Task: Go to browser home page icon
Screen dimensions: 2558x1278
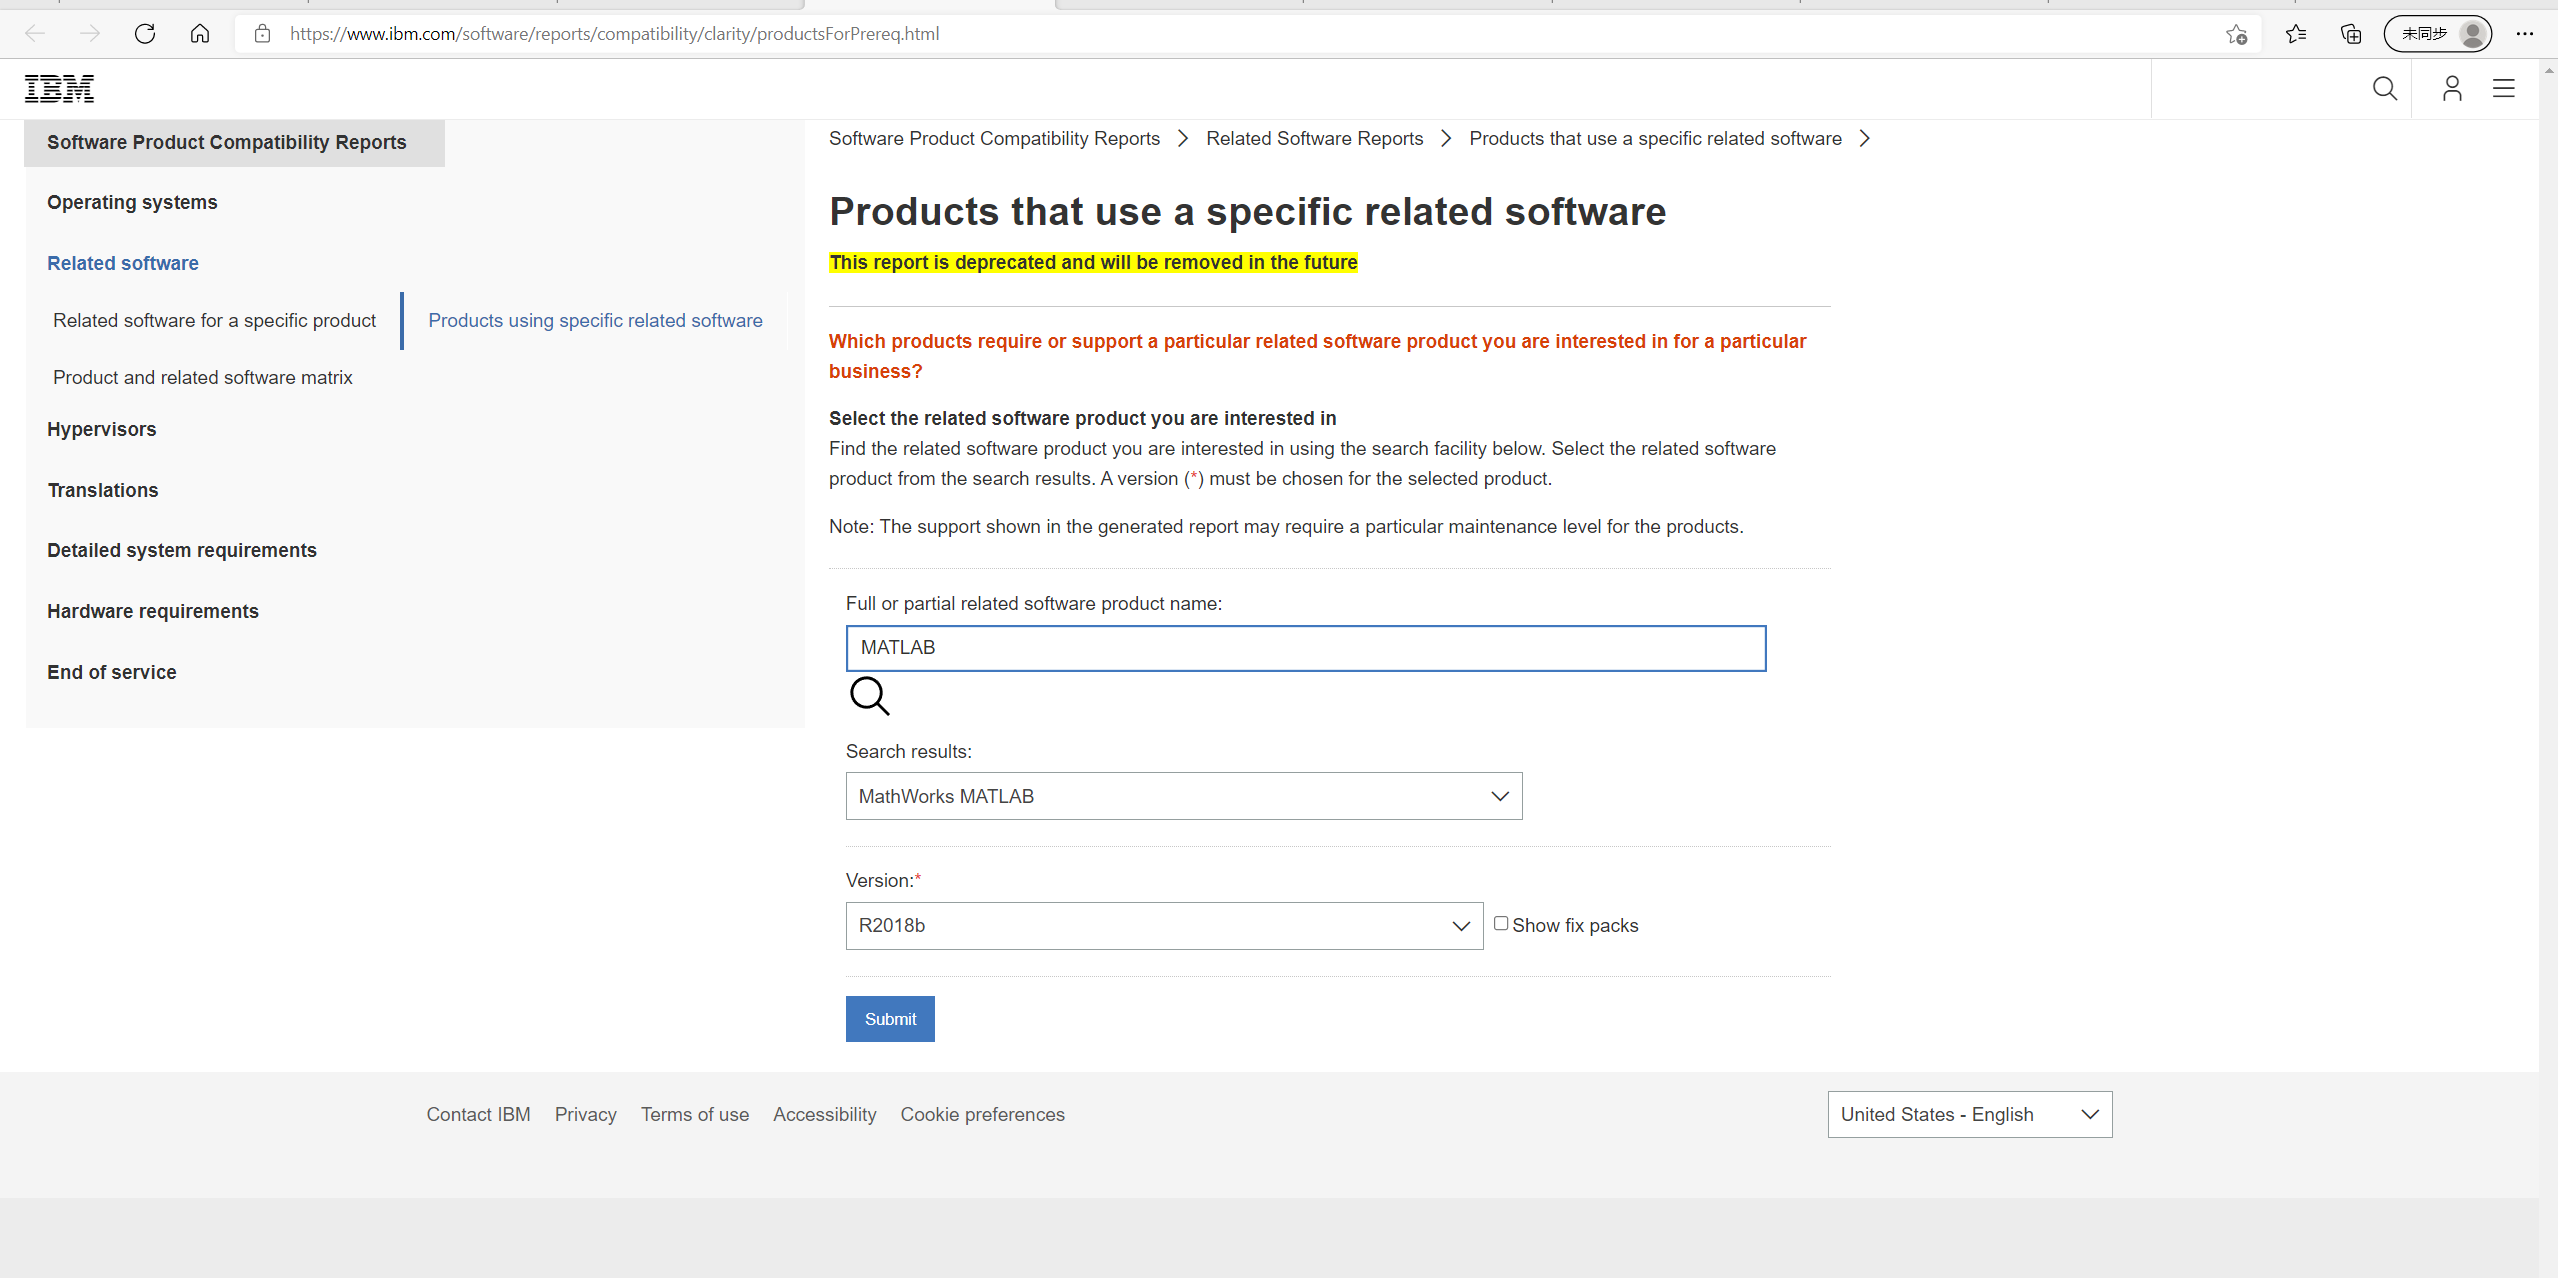Action: point(200,34)
